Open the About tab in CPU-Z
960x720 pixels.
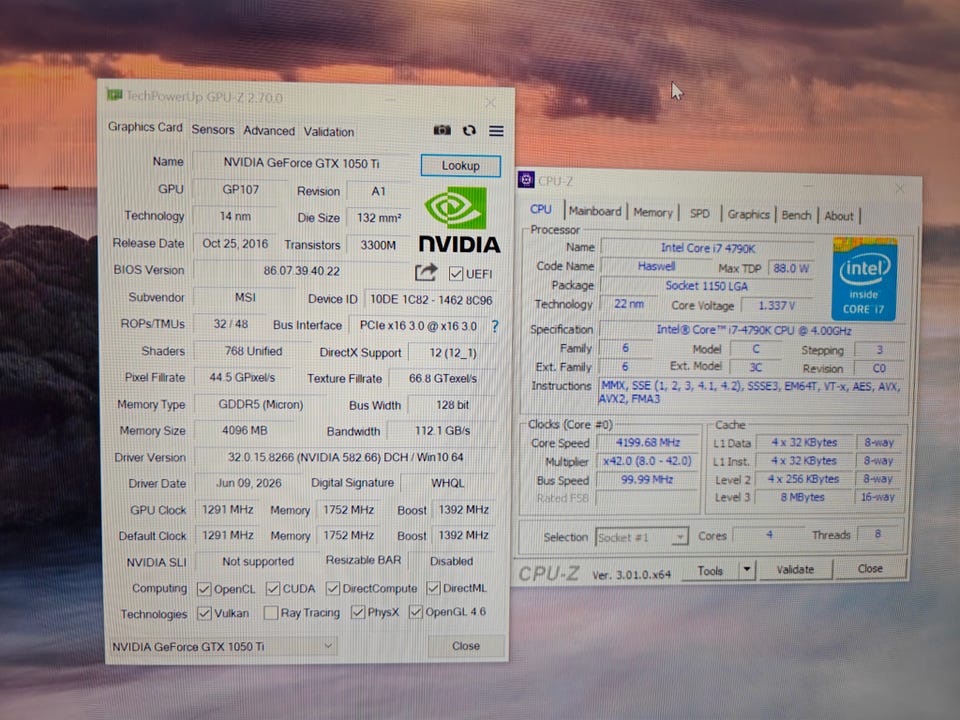click(838, 216)
